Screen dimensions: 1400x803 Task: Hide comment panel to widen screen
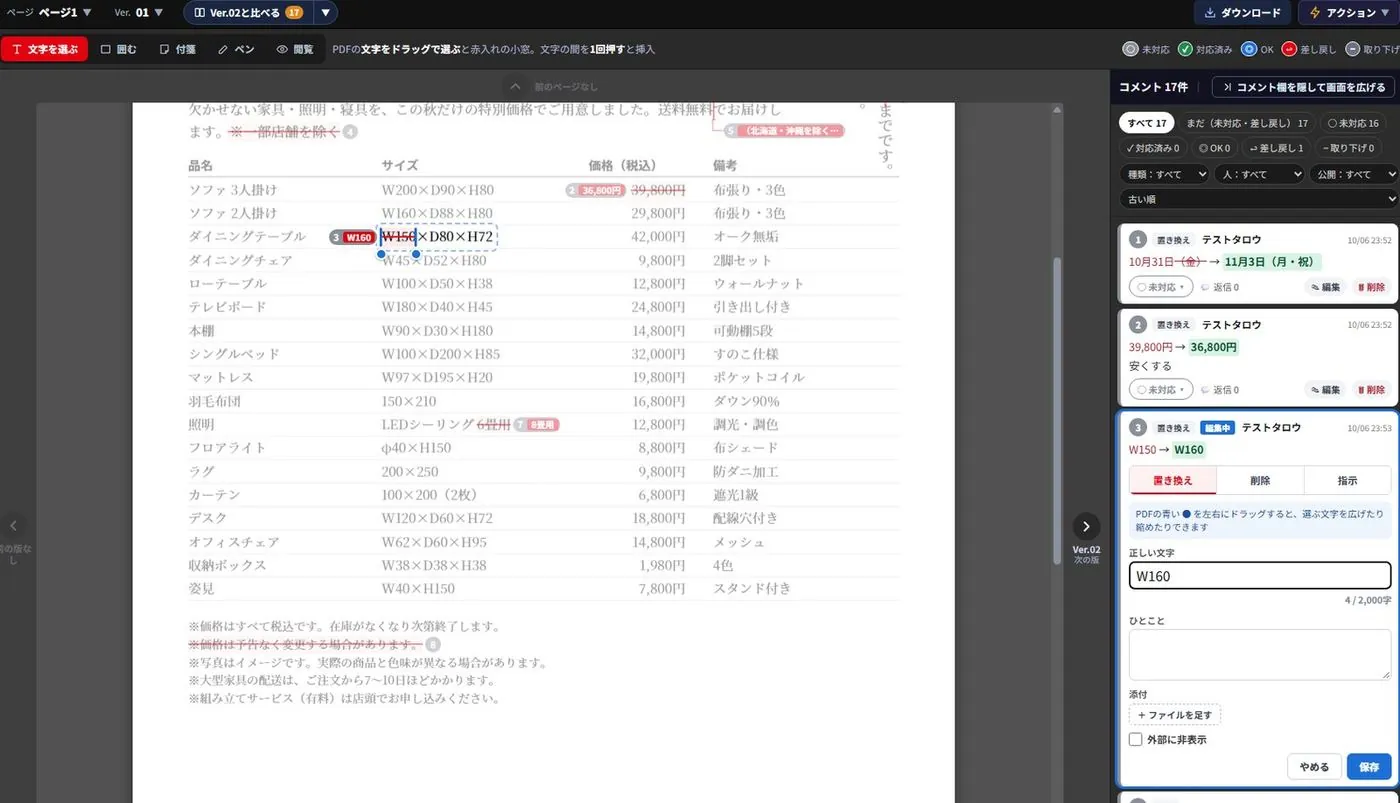tap(1304, 87)
